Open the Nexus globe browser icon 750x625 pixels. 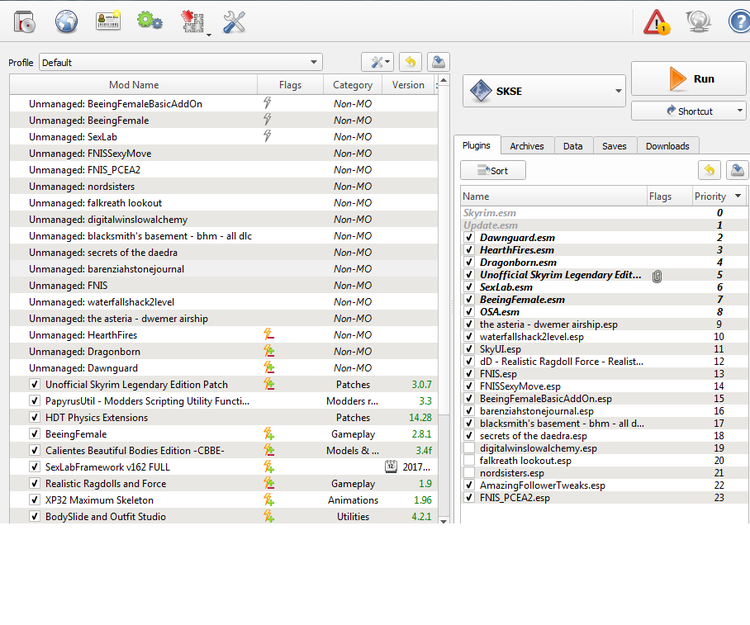point(66,22)
